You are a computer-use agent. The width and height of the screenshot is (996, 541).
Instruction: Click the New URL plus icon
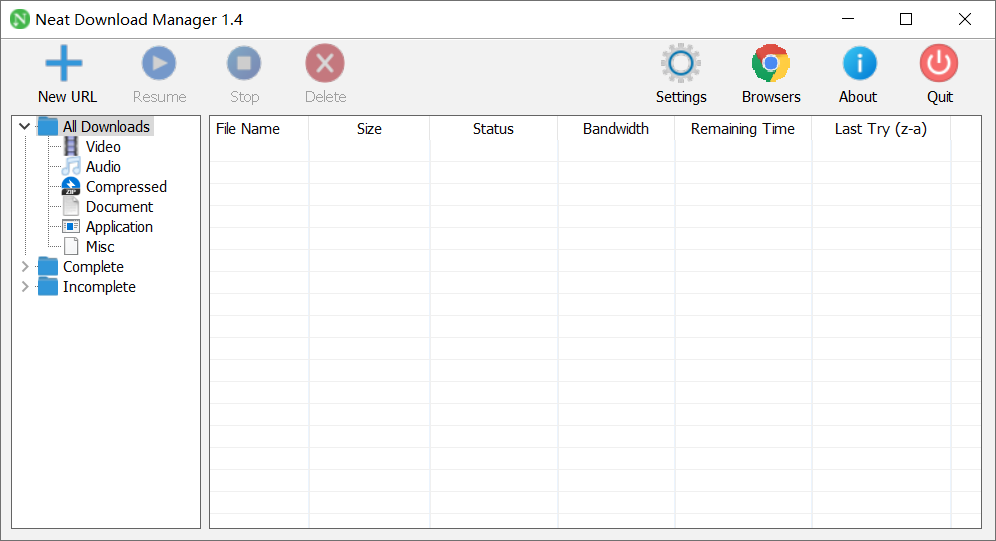tap(64, 64)
